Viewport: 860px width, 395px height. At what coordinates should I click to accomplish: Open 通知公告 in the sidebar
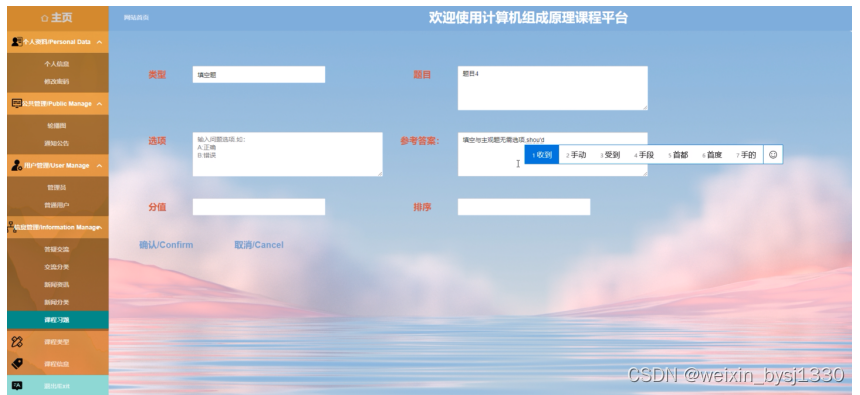57,143
